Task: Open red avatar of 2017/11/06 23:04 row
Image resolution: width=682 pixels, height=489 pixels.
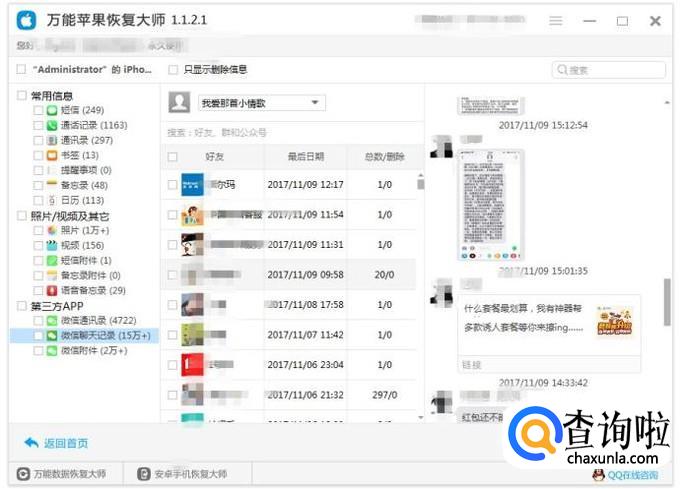Action: (192, 365)
